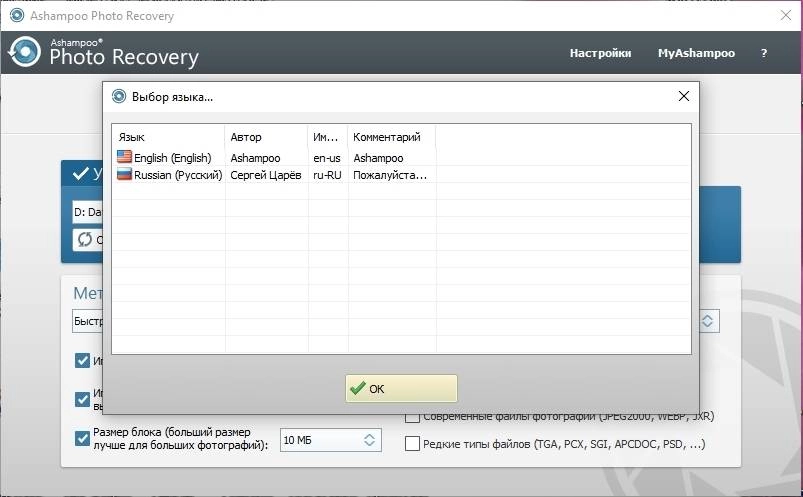
Task: Open the search method dropdown arrows at right
Action: (x=707, y=321)
